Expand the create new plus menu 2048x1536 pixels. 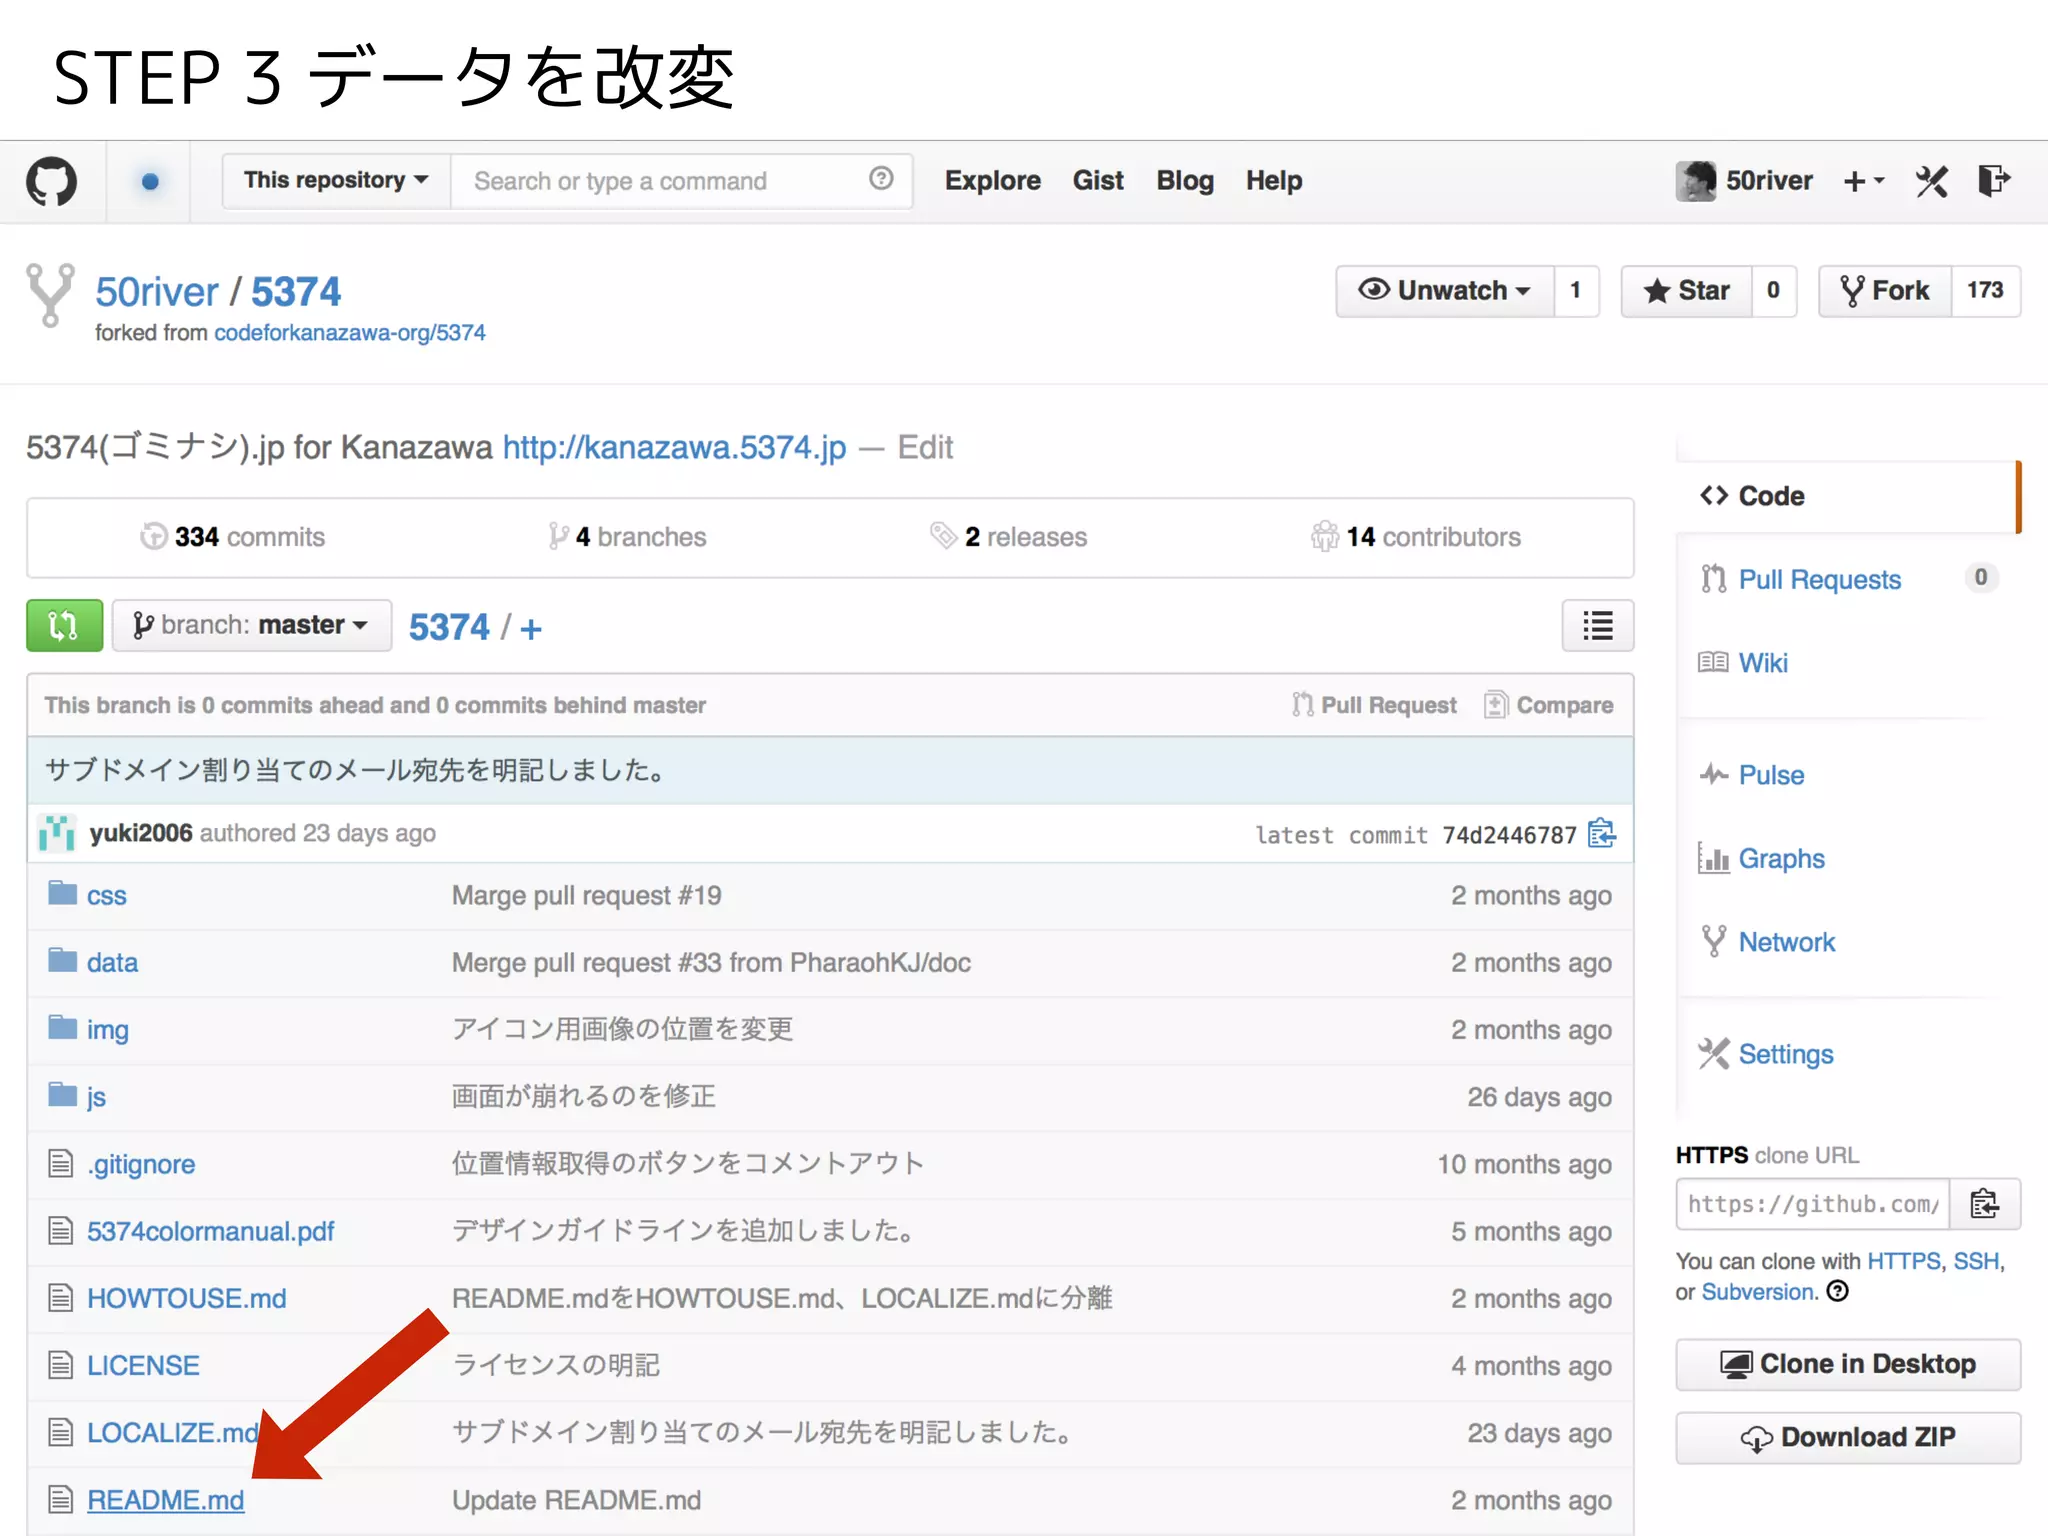[x=1863, y=181]
